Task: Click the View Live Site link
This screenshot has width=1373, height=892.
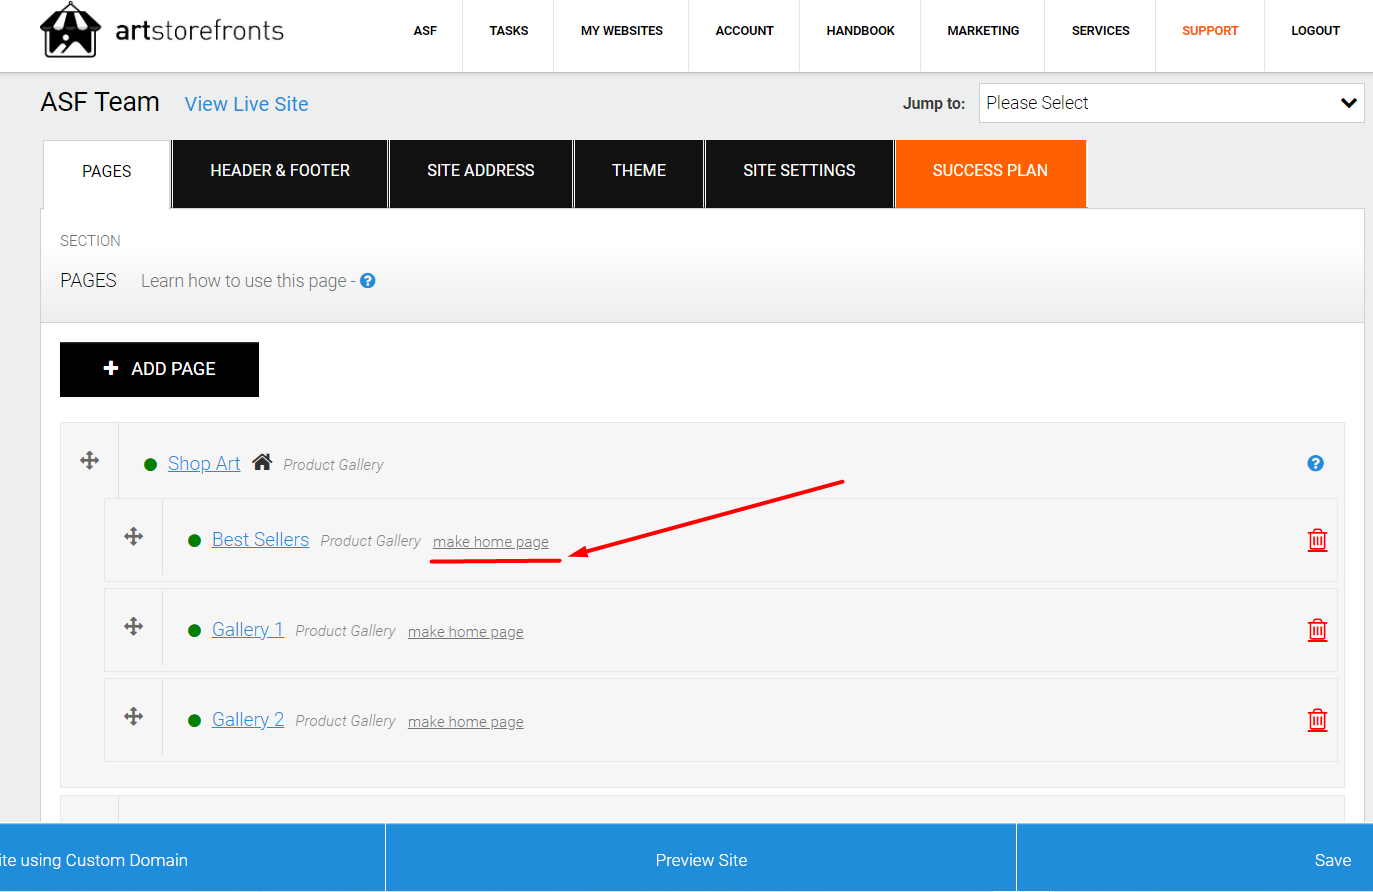Action: point(246,104)
